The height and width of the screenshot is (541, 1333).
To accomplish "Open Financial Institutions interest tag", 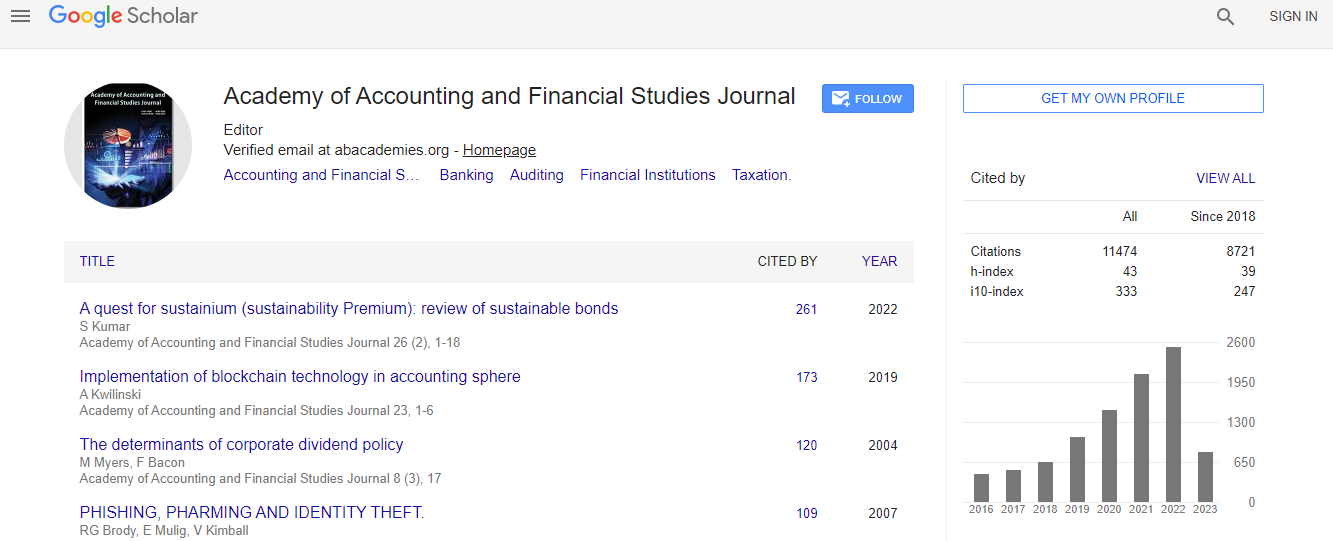I will [x=648, y=175].
